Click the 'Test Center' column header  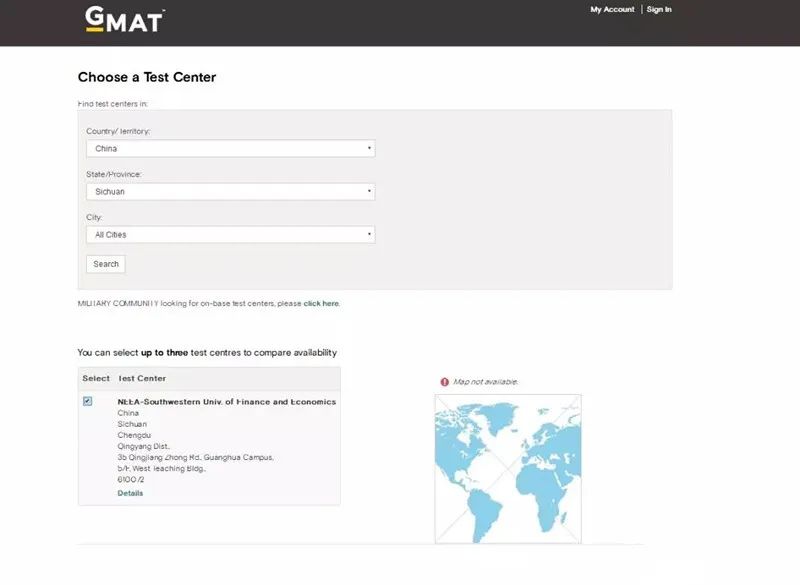(x=142, y=378)
